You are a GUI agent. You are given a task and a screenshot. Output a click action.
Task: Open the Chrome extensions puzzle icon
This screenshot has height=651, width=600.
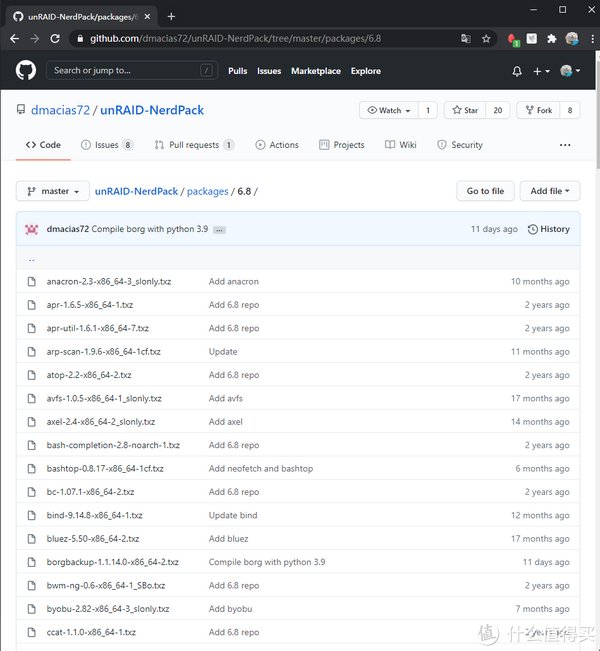(x=551, y=38)
